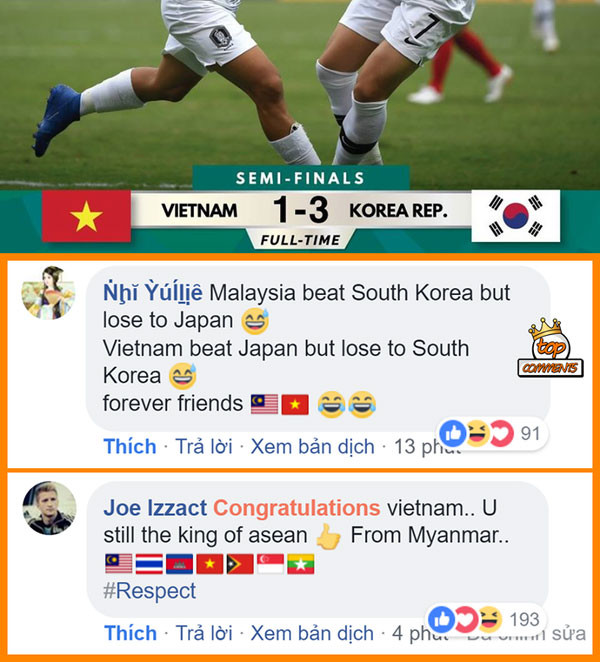Click Xem bản dịch on Joe Izzact's comment
Image resolution: width=600 pixels, height=662 pixels.
pos(312,633)
